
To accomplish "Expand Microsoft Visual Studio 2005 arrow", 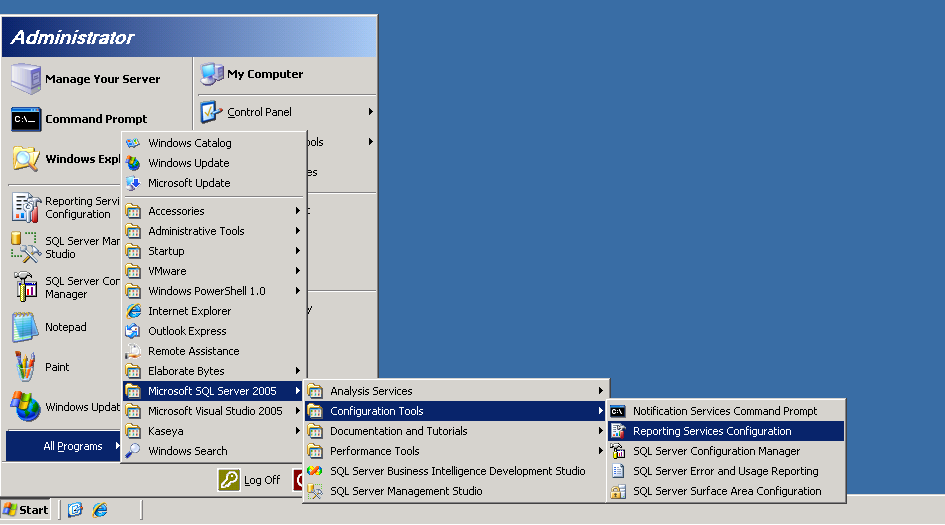I will [298, 411].
